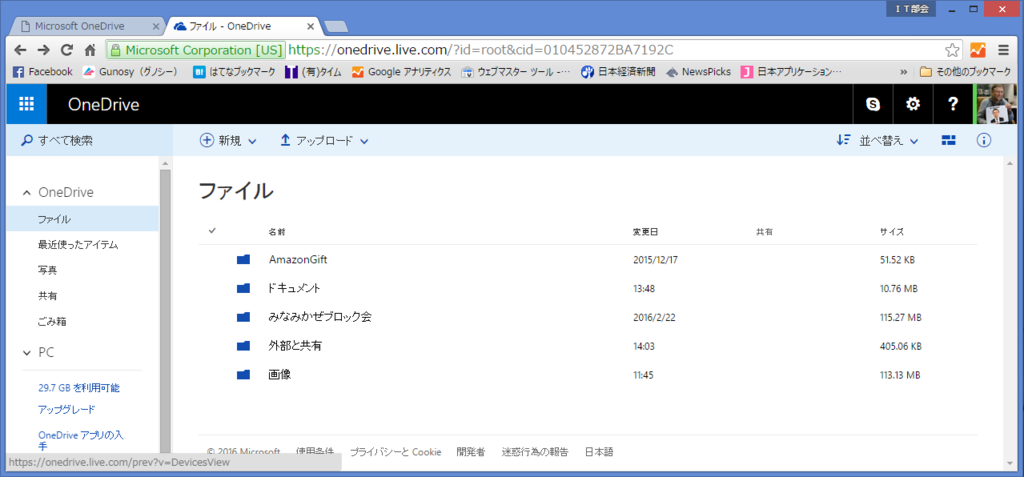Click OneDrive アプリの入手 link
Viewport: 1024px width, 477px height.
(x=81, y=440)
